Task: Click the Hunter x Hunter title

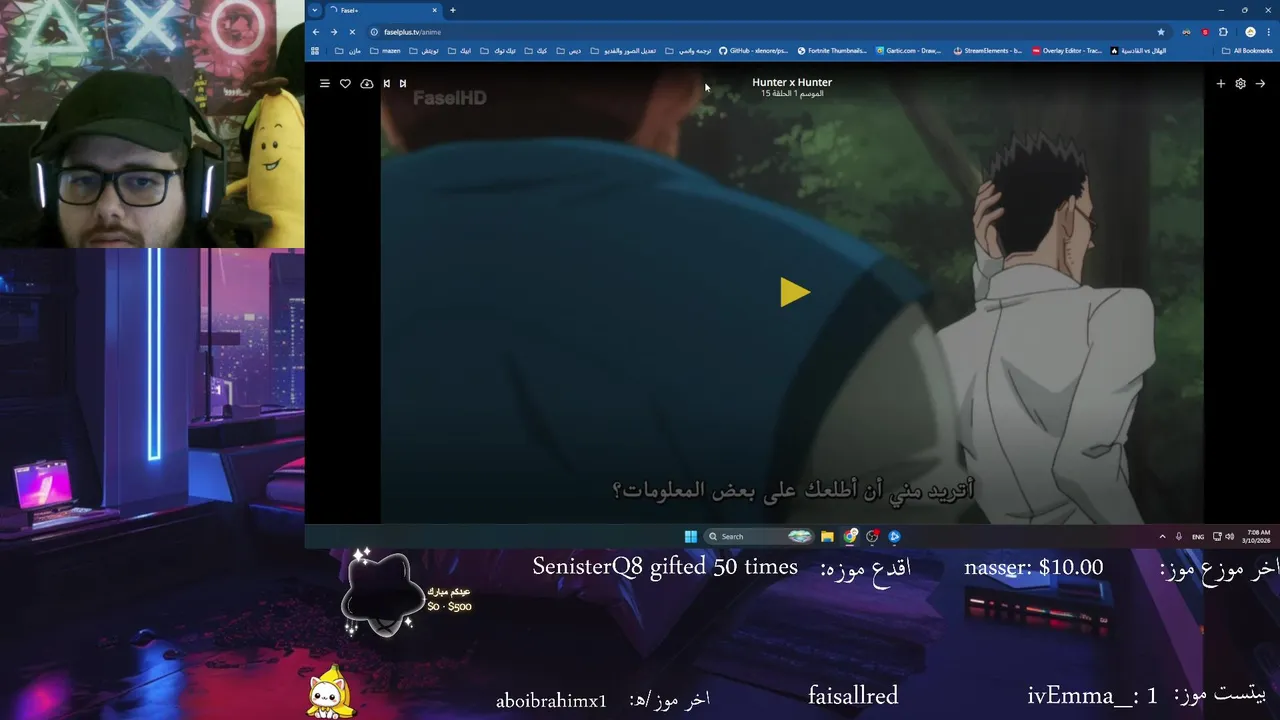Action: tap(792, 82)
